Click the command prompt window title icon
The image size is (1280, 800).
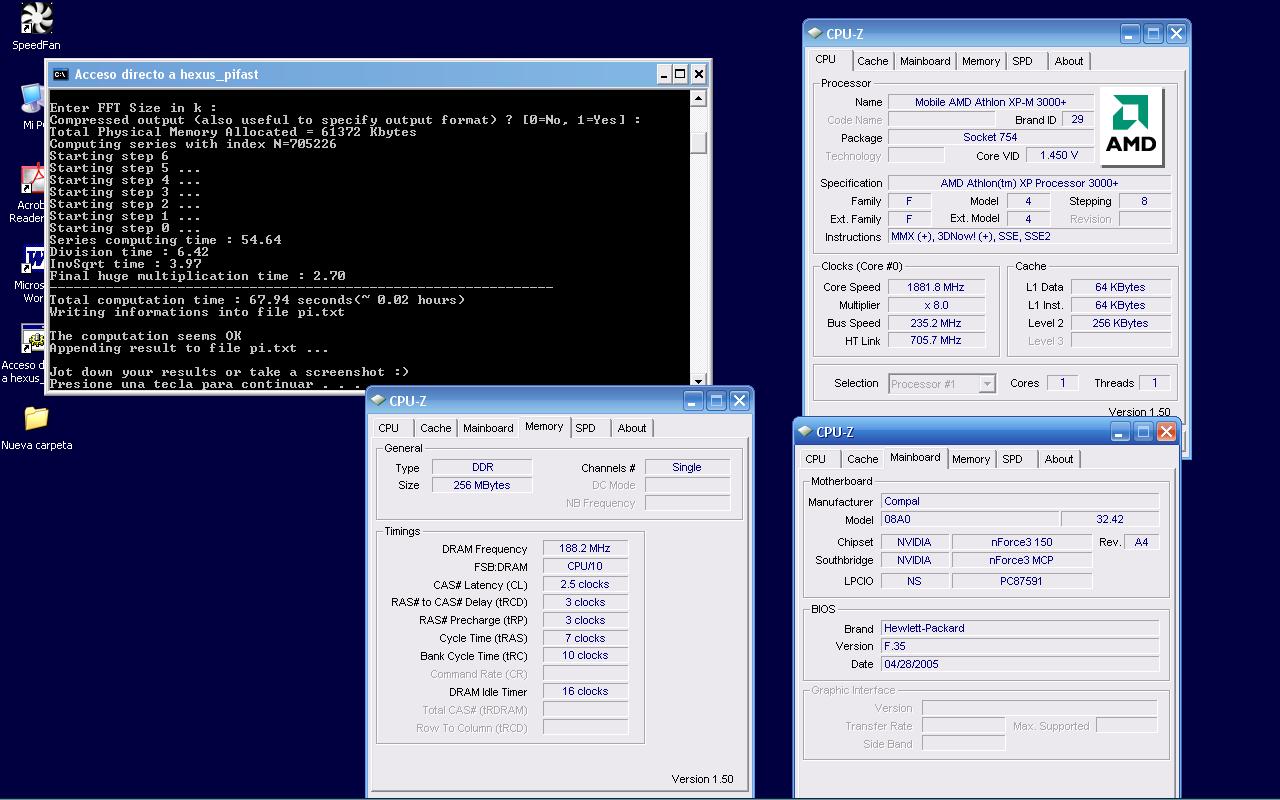61,74
